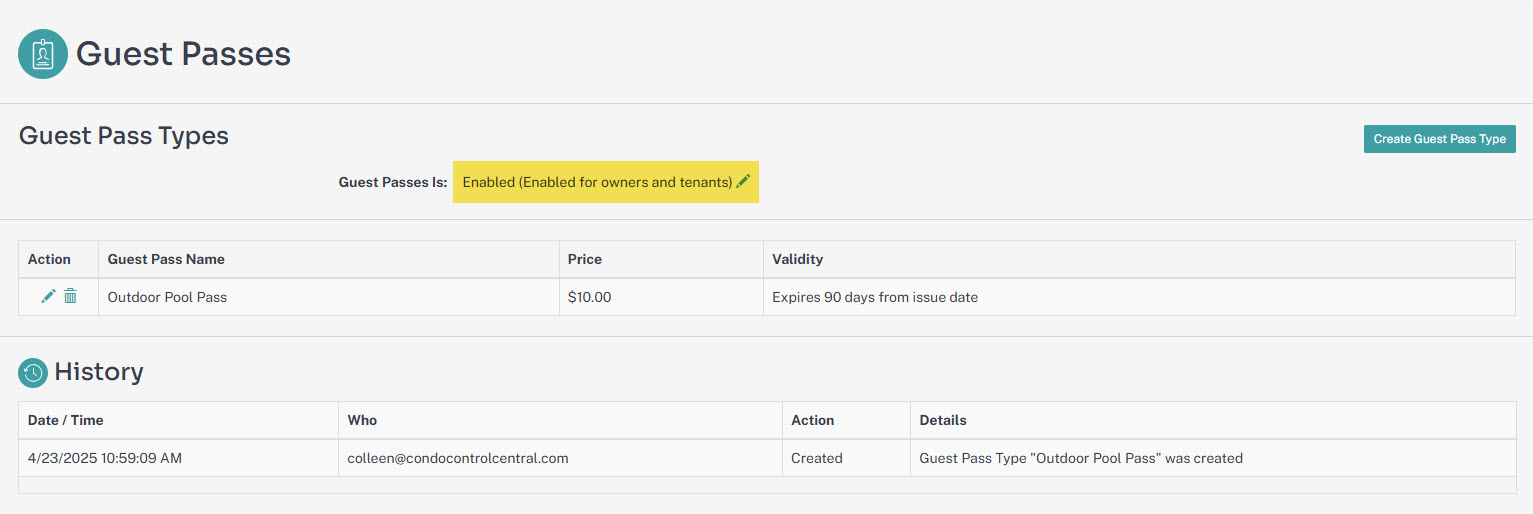Click the Date / Time history column header
Screen dimensions: 1533x514
(66, 420)
